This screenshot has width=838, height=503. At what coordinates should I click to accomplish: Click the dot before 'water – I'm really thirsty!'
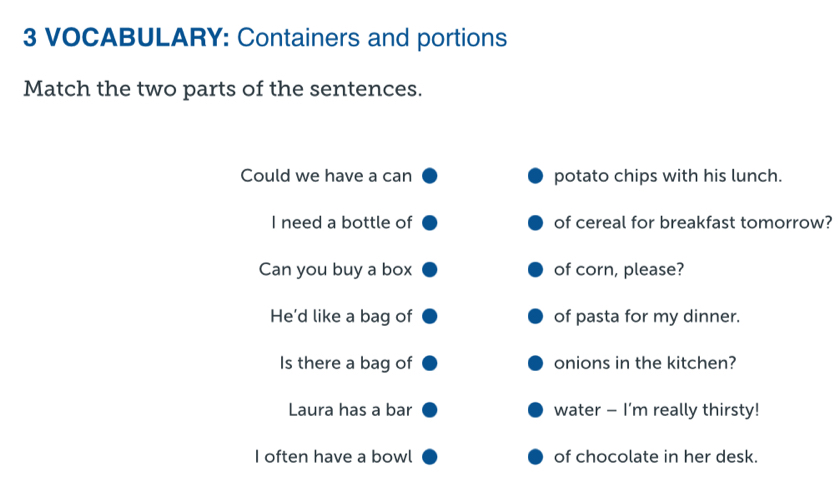tap(536, 410)
